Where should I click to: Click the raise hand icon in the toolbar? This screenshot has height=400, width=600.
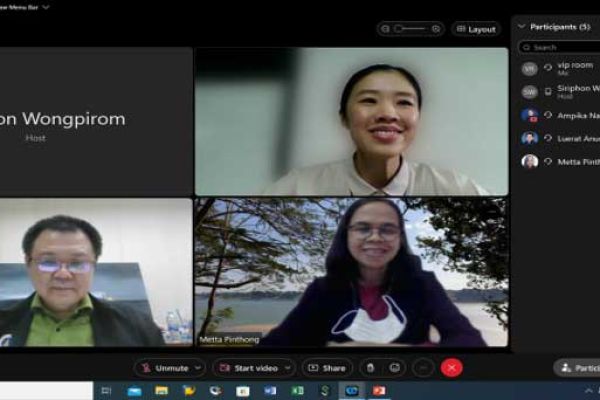click(369, 368)
